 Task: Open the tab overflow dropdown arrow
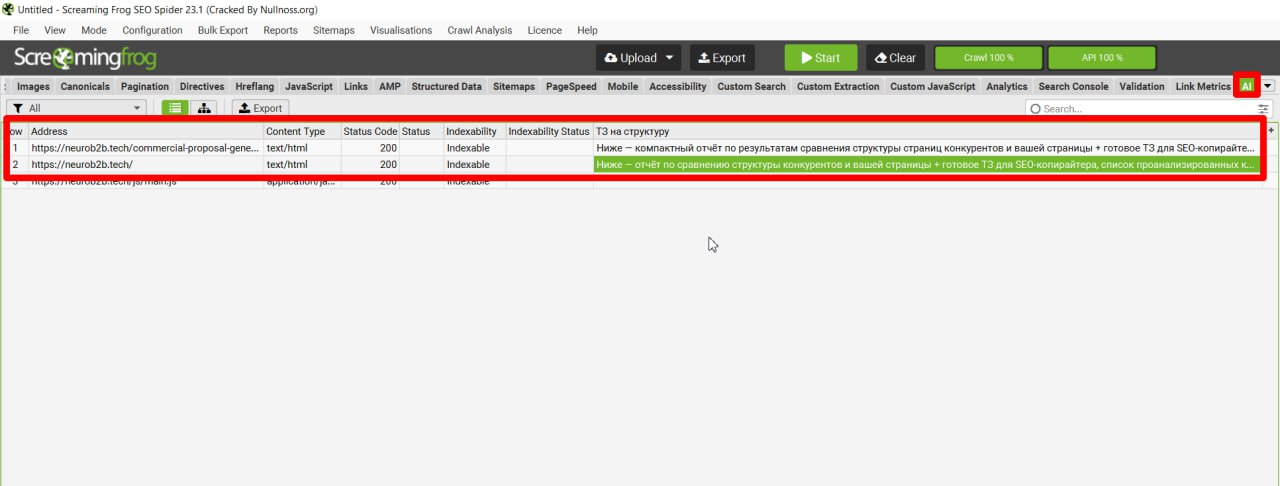[x=1268, y=86]
